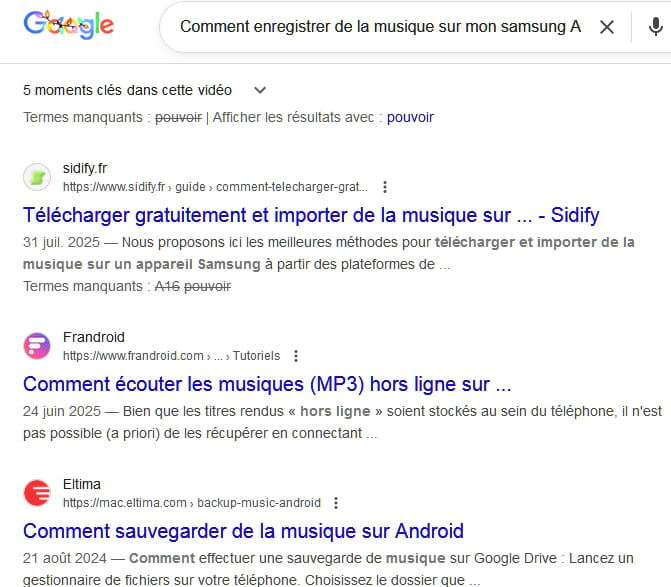Click the search box text field

pos(380,27)
